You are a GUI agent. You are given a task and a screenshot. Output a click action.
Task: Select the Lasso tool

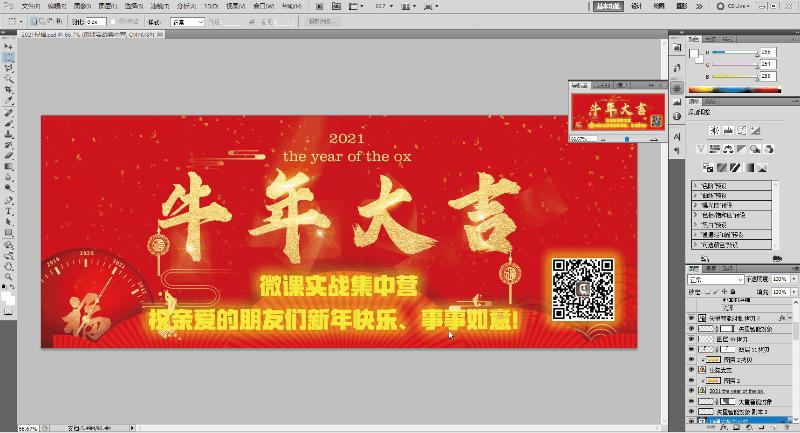[8, 68]
